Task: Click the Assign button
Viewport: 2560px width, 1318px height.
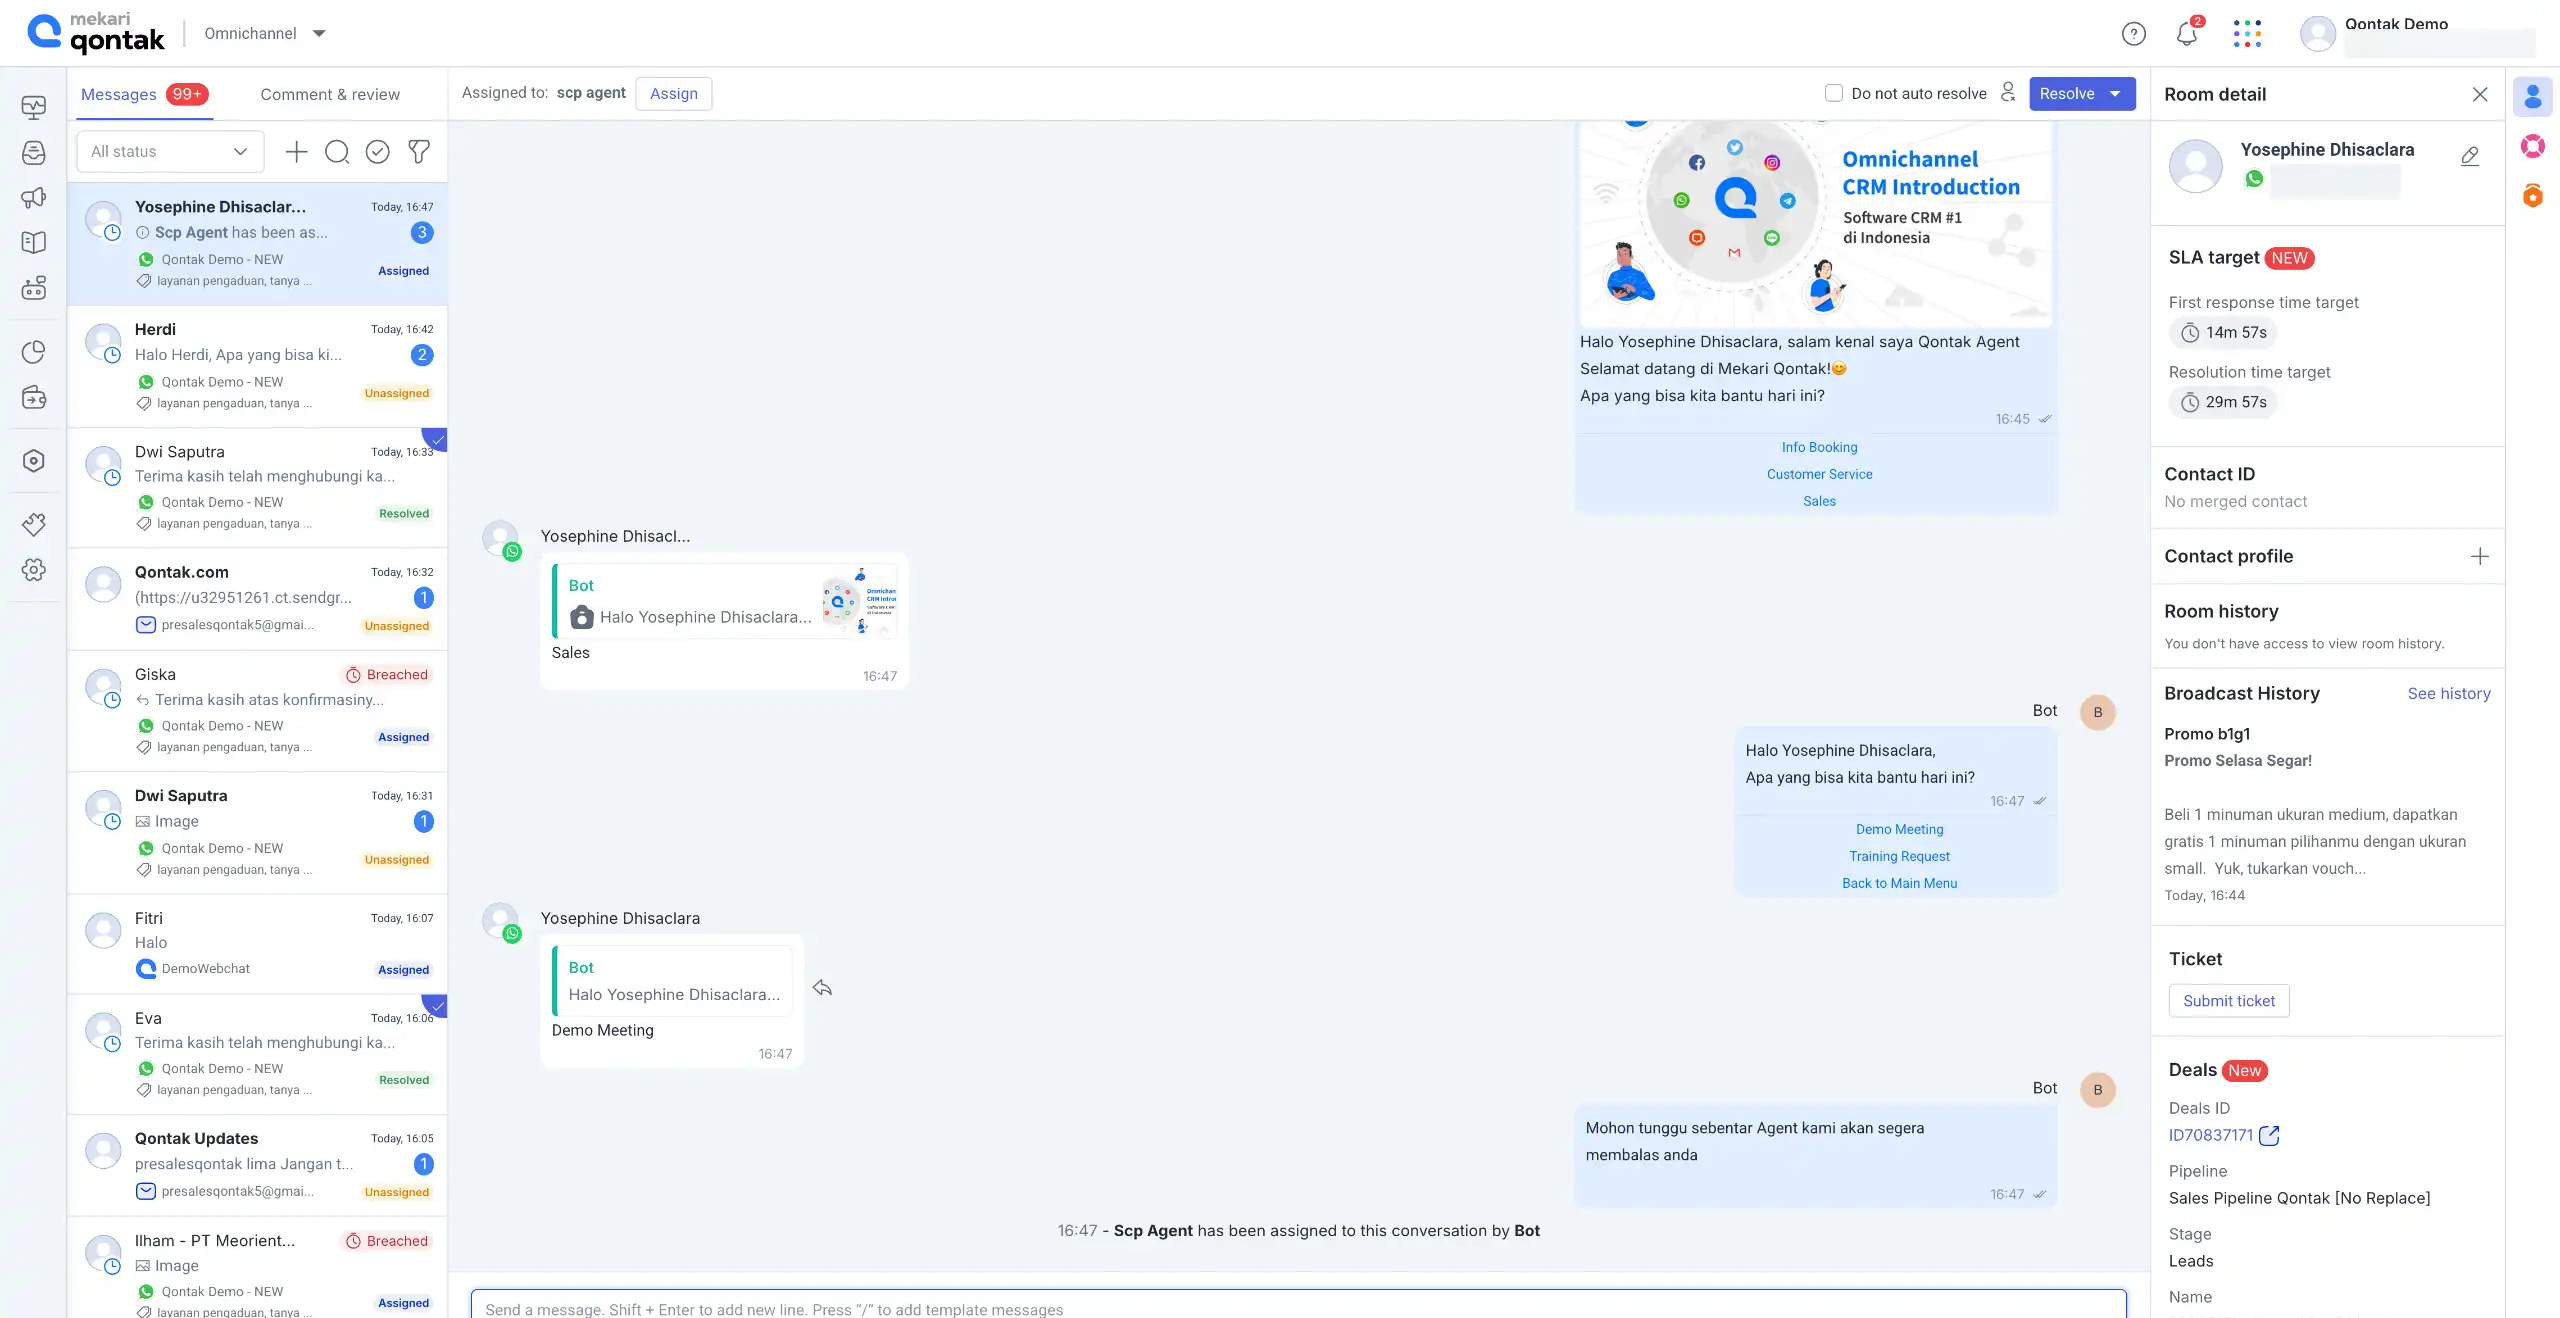Action: [x=674, y=94]
